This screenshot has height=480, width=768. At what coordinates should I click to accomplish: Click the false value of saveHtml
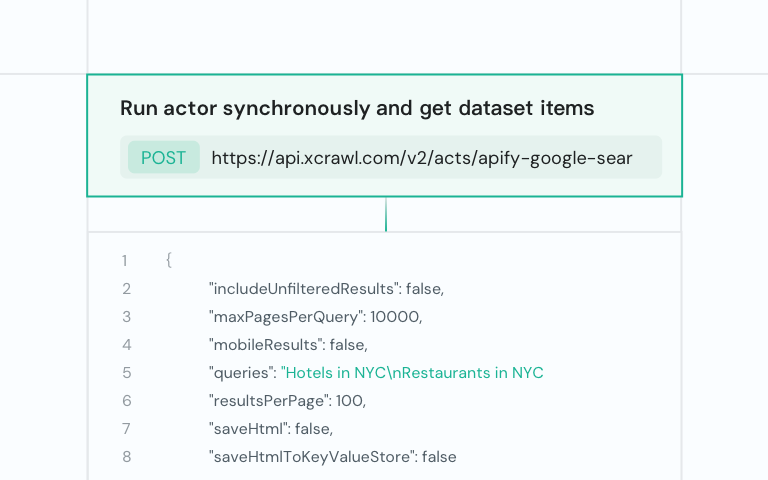313,429
